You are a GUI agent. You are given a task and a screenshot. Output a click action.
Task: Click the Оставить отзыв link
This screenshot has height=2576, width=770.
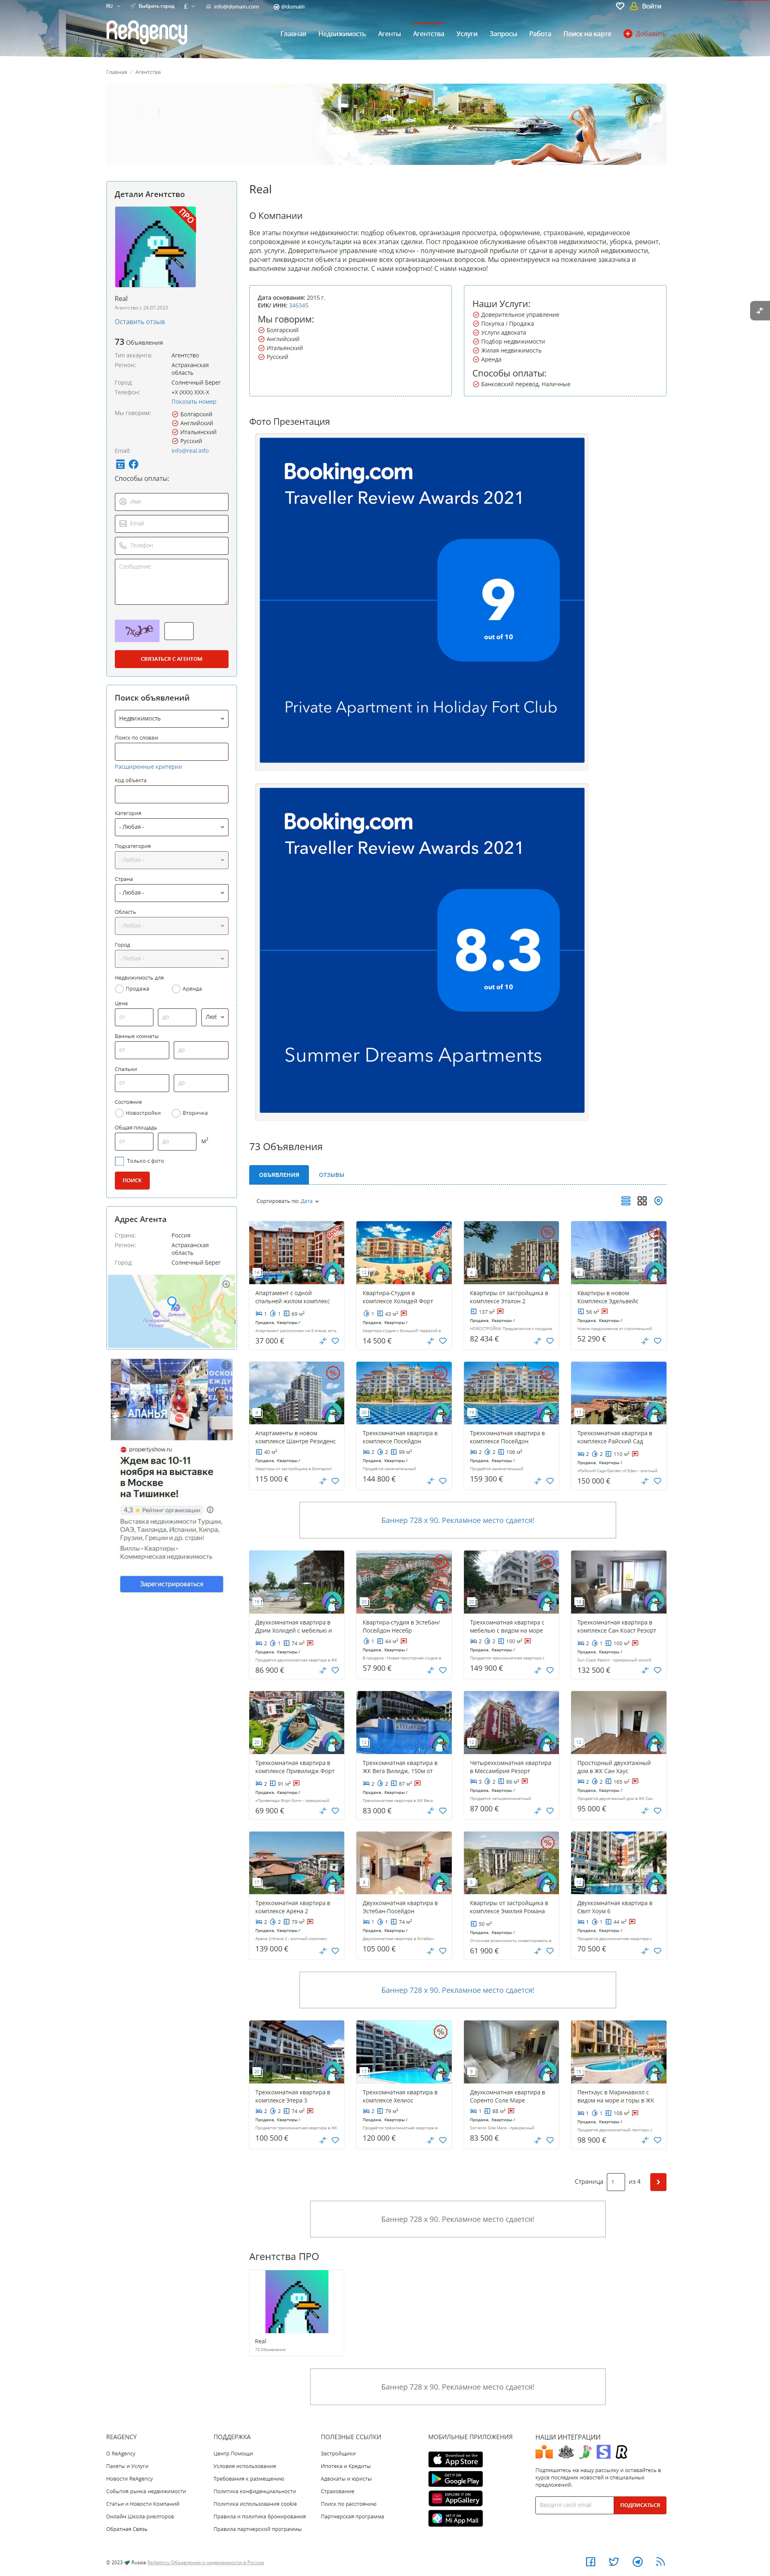pyautogui.click(x=140, y=322)
